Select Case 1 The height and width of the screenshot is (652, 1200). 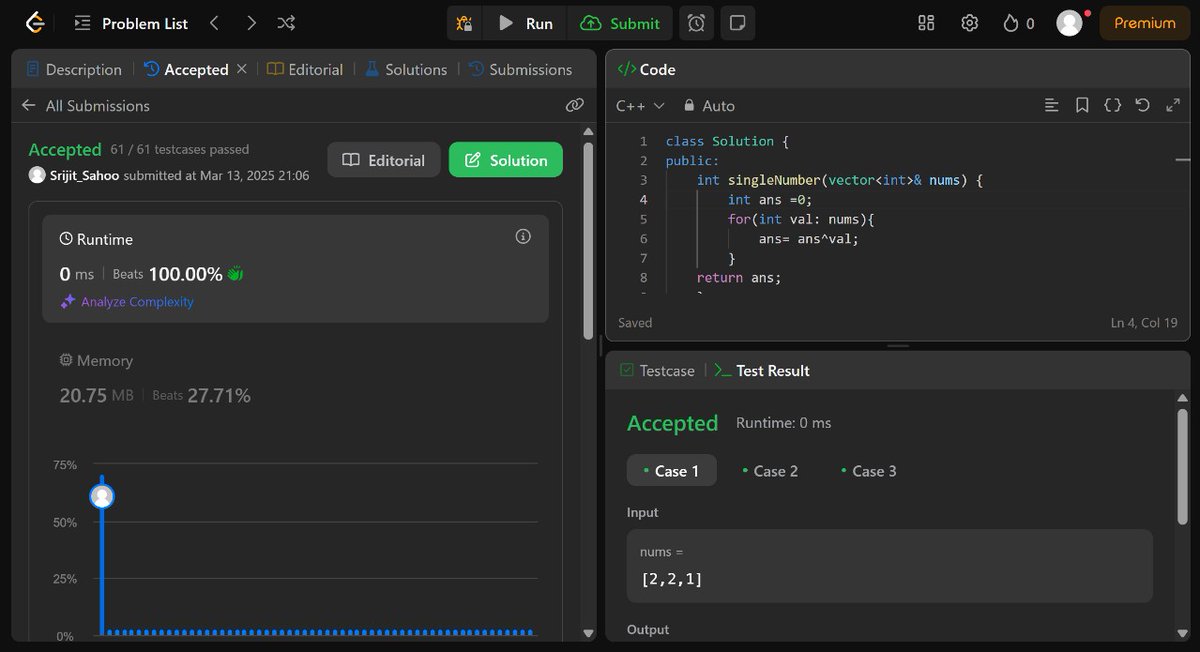[x=672, y=470]
